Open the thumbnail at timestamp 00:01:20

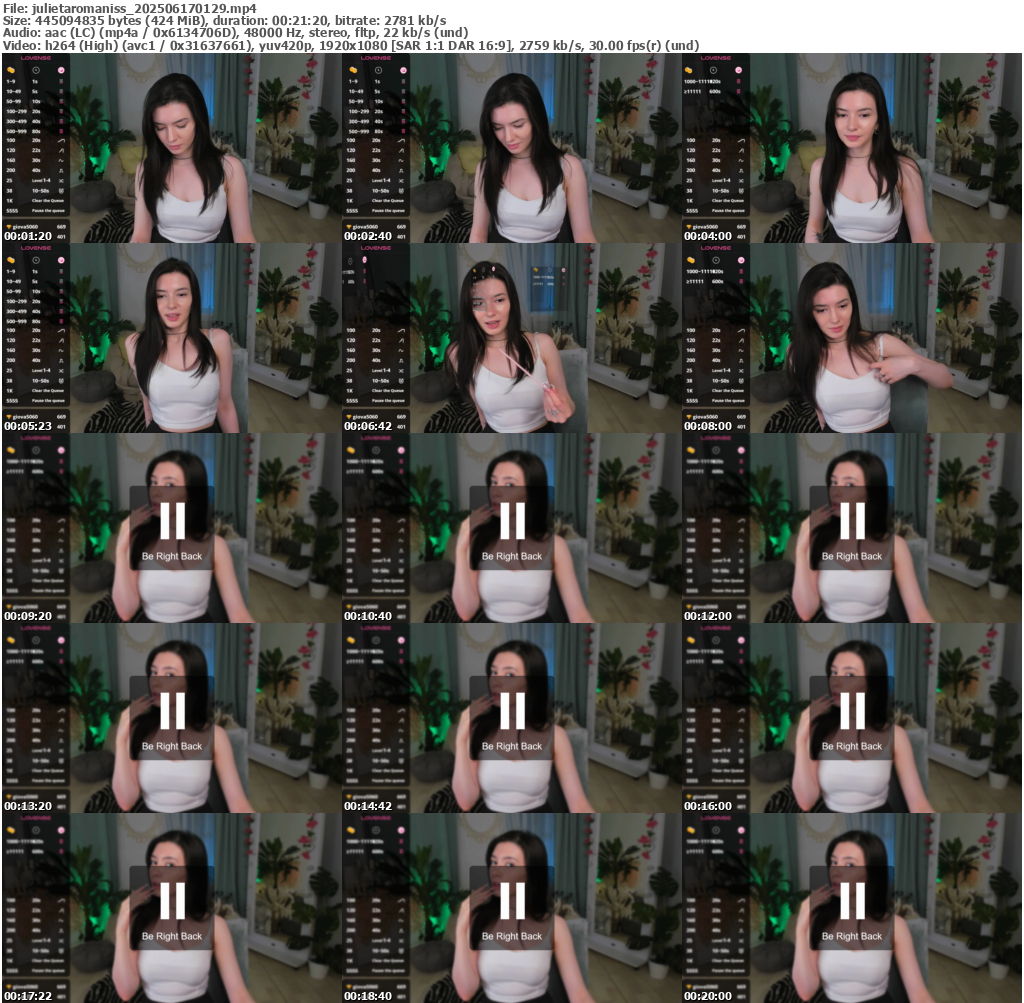(x=172, y=148)
